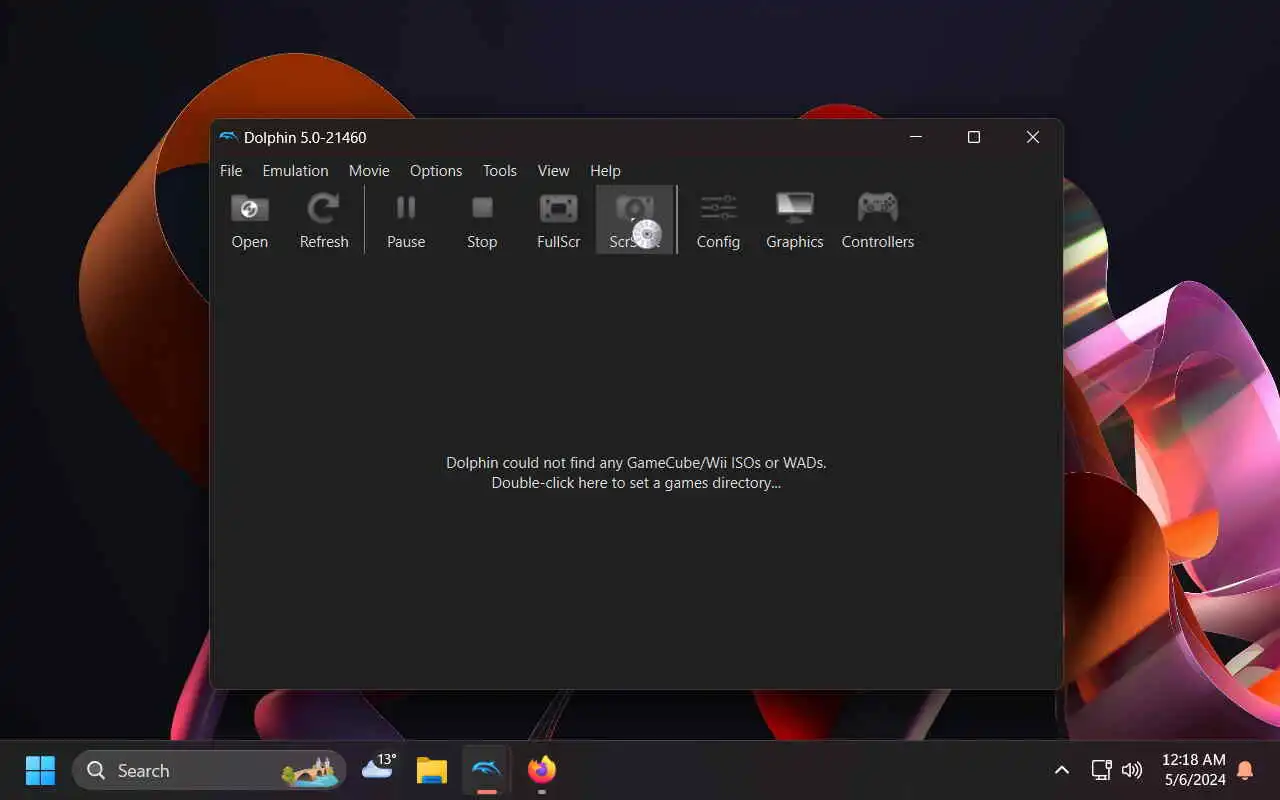
Task: Open the Tools menu
Action: 500,171
